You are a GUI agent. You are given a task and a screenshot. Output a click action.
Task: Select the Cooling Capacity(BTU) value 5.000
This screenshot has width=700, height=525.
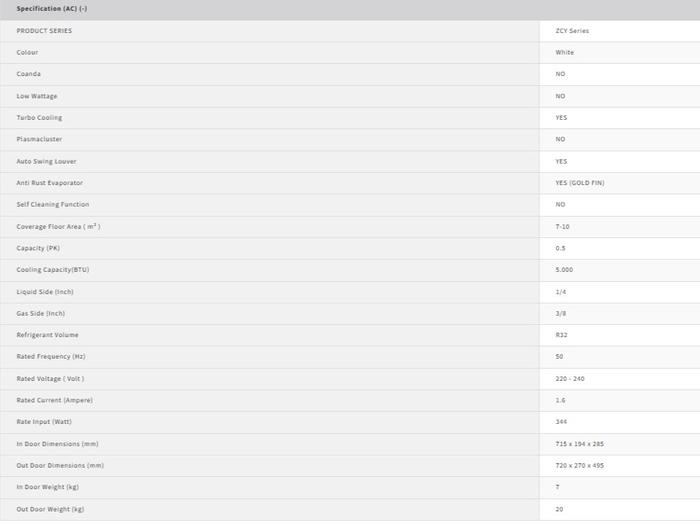click(x=564, y=270)
